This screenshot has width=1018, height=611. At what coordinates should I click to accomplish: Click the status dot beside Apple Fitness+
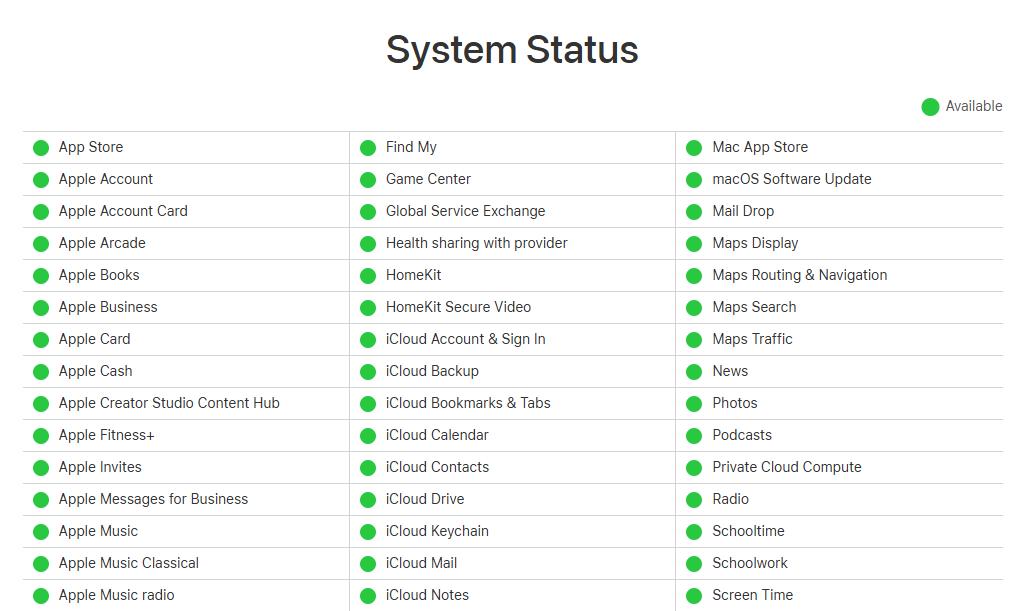click(41, 436)
